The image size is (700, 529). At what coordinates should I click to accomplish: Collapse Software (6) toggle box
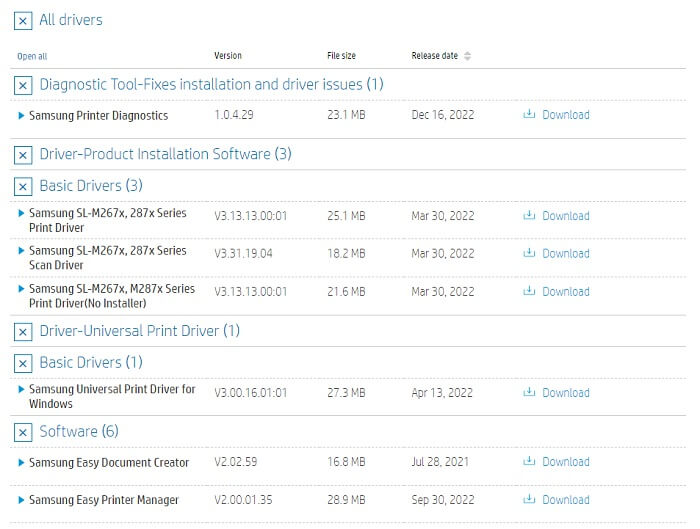tap(23, 433)
